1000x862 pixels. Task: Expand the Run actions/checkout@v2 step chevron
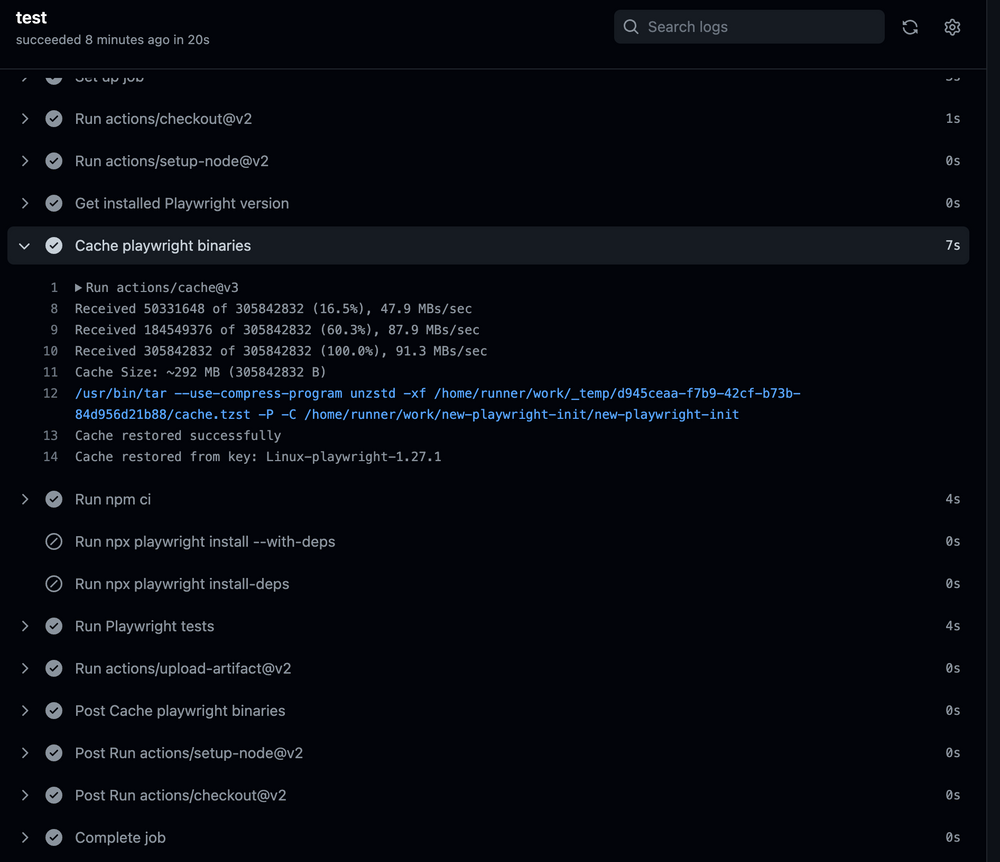point(25,119)
